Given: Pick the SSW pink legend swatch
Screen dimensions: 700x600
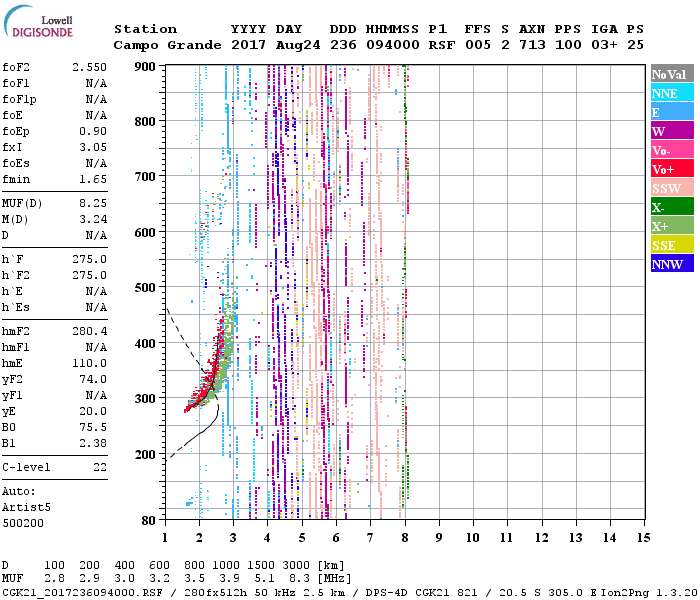Looking at the screenshot, I should tap(671, 188).
